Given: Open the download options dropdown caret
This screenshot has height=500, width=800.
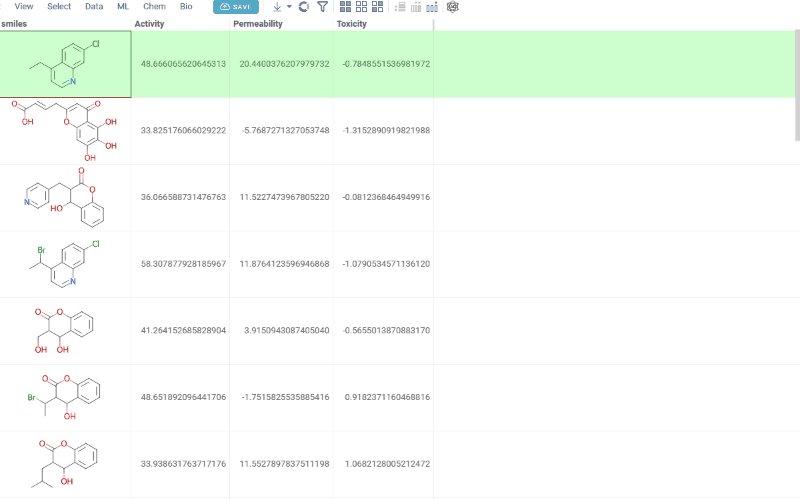Looking at the screenshot, I should 289,7.
